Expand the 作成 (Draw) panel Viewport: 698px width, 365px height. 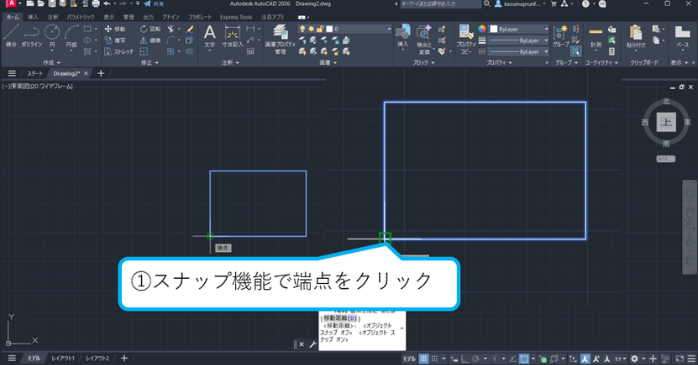pyautogui.click(x=52, y=63)
